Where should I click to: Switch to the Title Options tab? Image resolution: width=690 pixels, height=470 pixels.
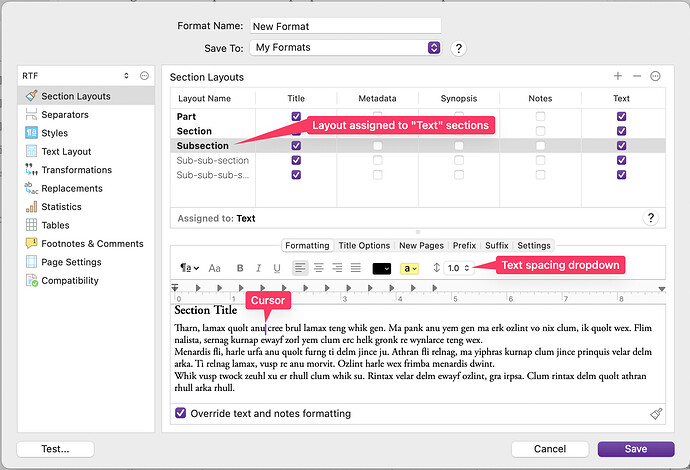tap(364, 246)
